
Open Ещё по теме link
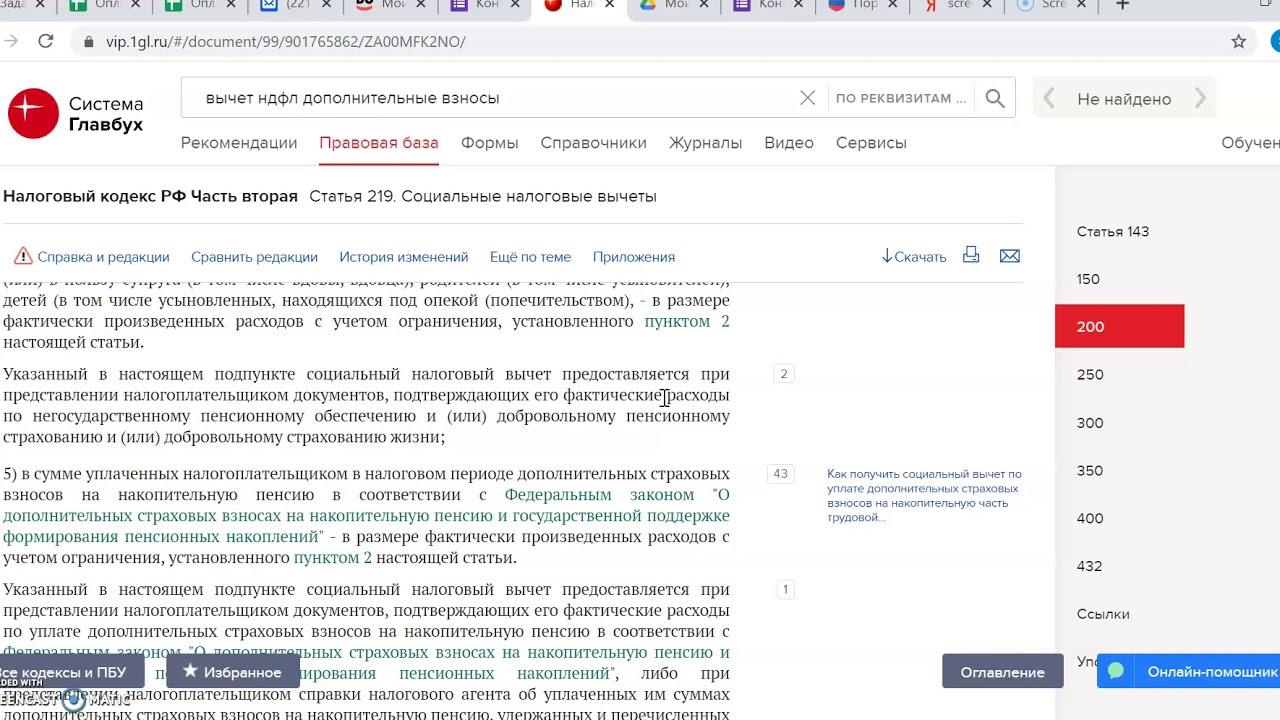coord(530,257)
